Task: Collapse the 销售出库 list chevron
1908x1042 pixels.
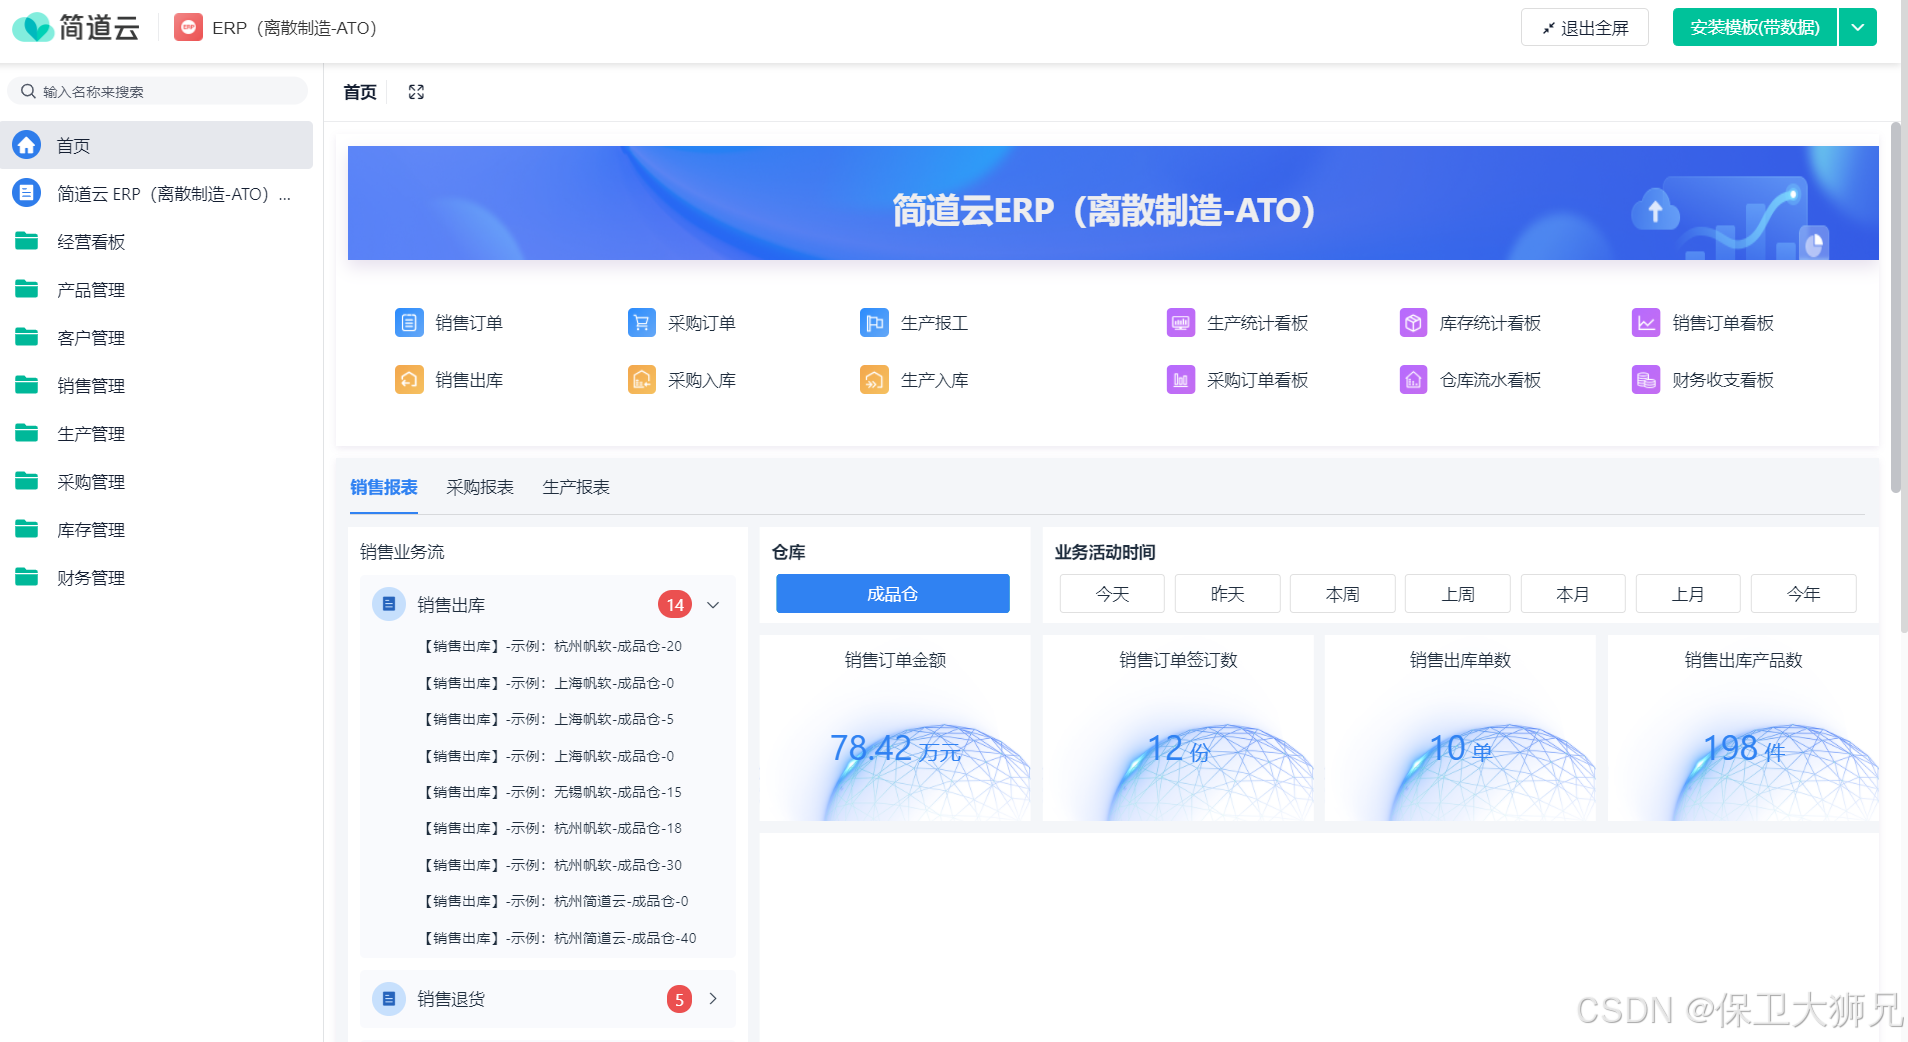Action: tap(713, 605)
